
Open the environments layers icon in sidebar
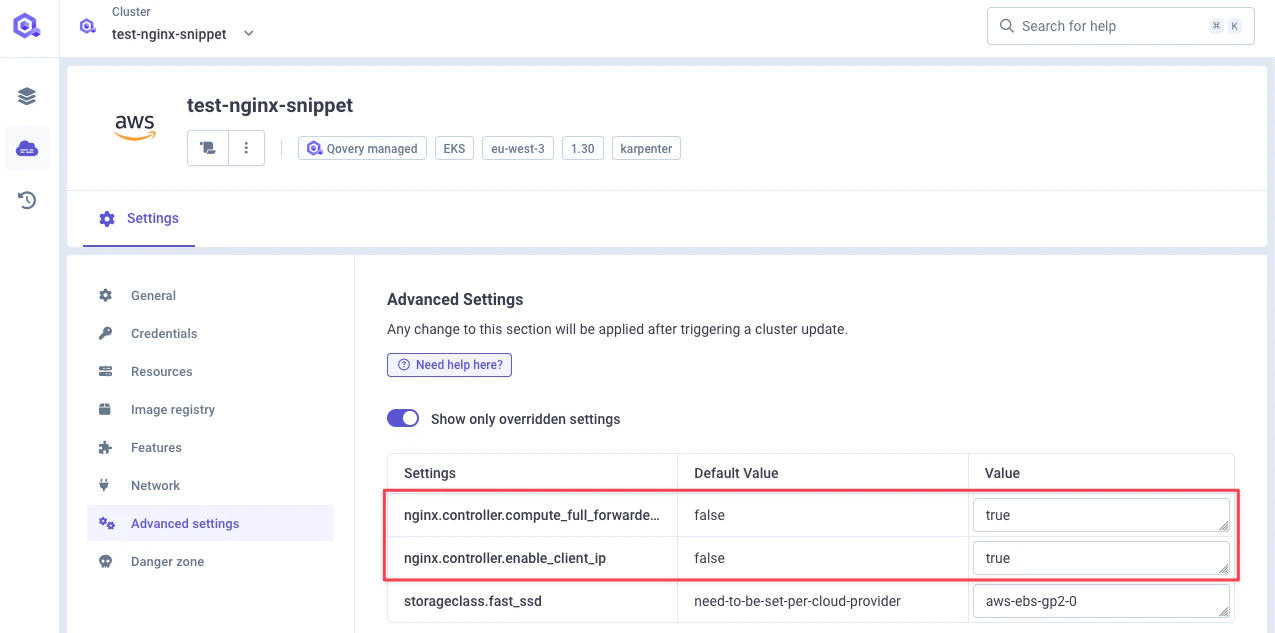click(x=27, y=96)
